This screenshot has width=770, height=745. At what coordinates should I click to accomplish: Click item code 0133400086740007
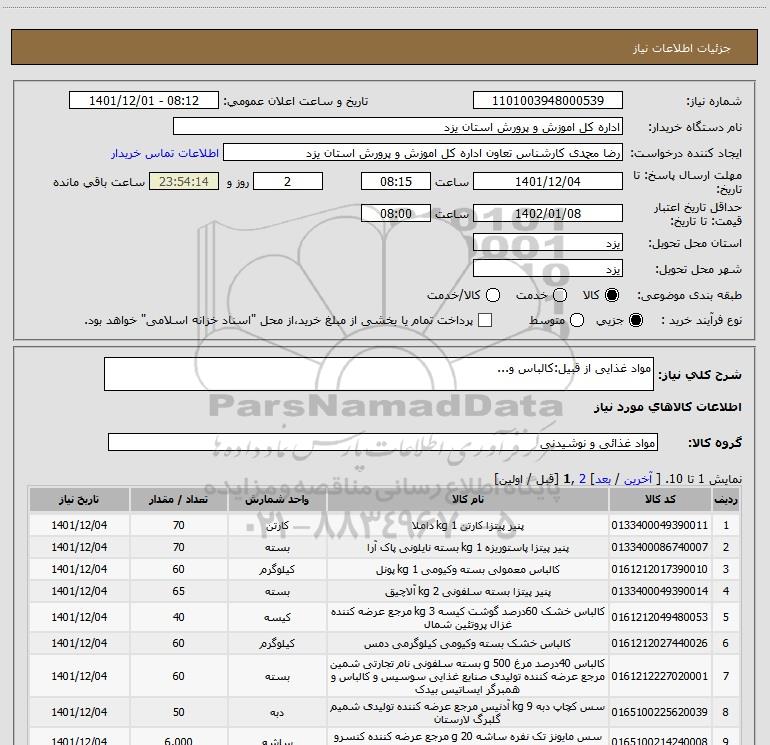660,547
